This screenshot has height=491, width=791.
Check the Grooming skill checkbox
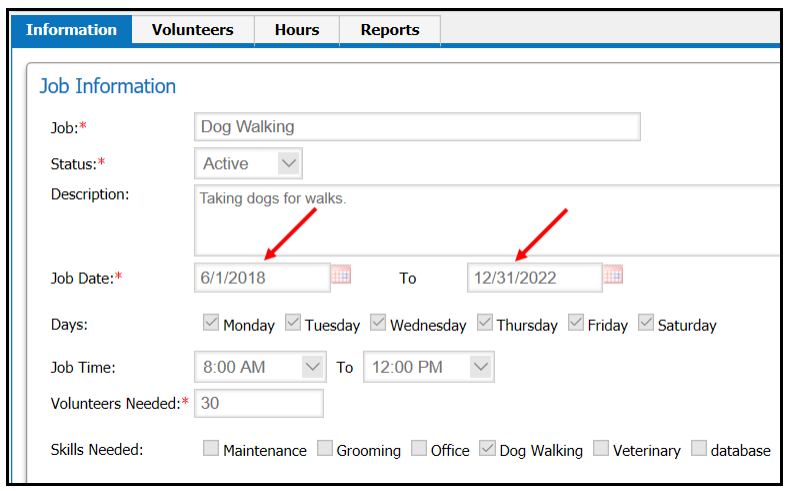tap(325, 448)
